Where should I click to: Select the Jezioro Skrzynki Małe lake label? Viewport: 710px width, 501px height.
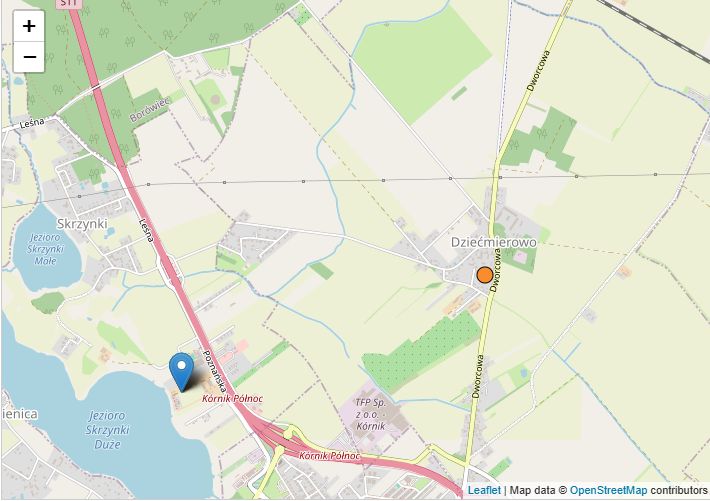pos(45,249)
